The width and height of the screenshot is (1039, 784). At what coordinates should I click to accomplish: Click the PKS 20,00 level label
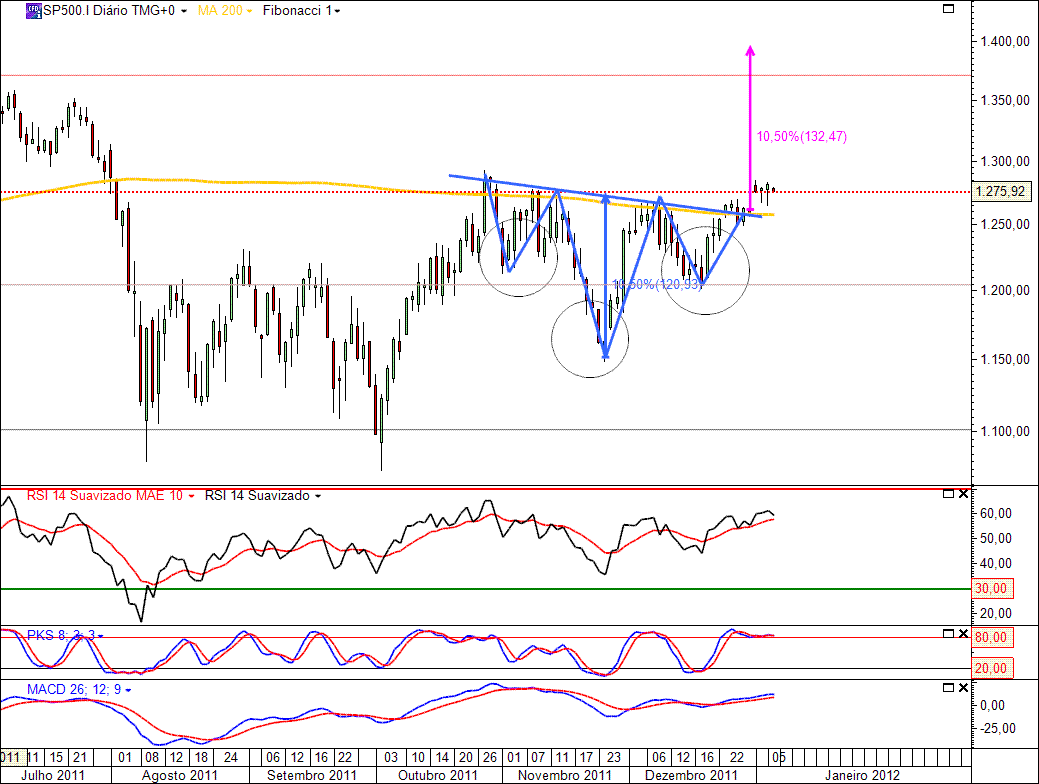(991, 668)
